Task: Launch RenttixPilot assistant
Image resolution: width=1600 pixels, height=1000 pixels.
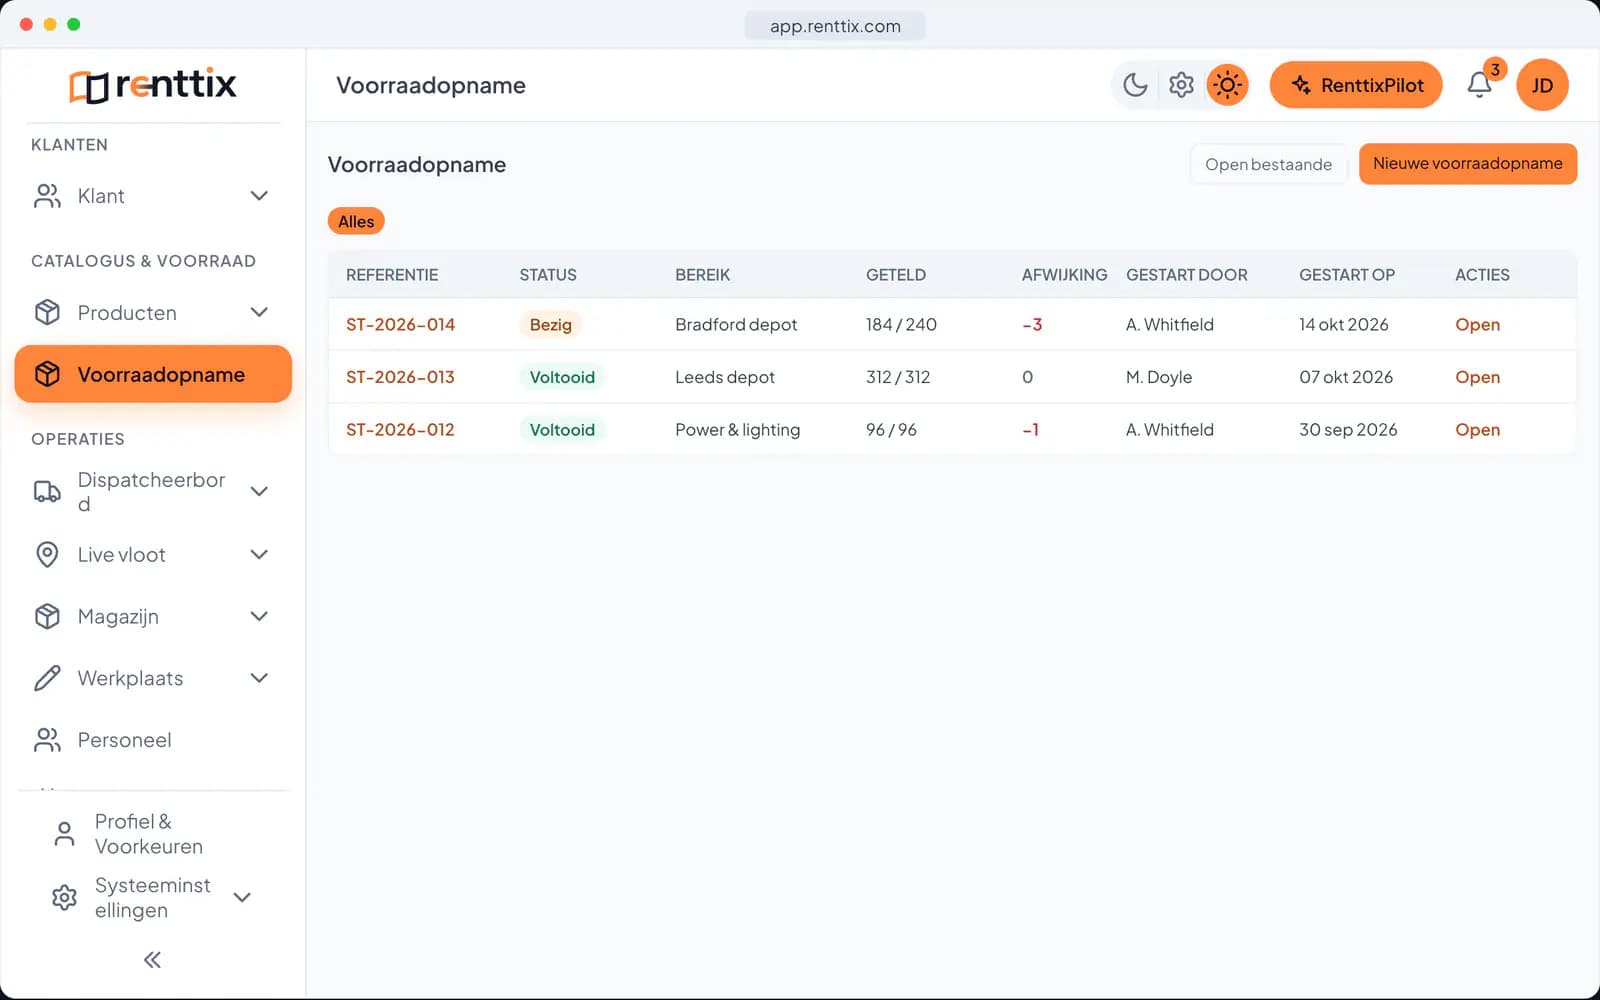Action: 1356,85
